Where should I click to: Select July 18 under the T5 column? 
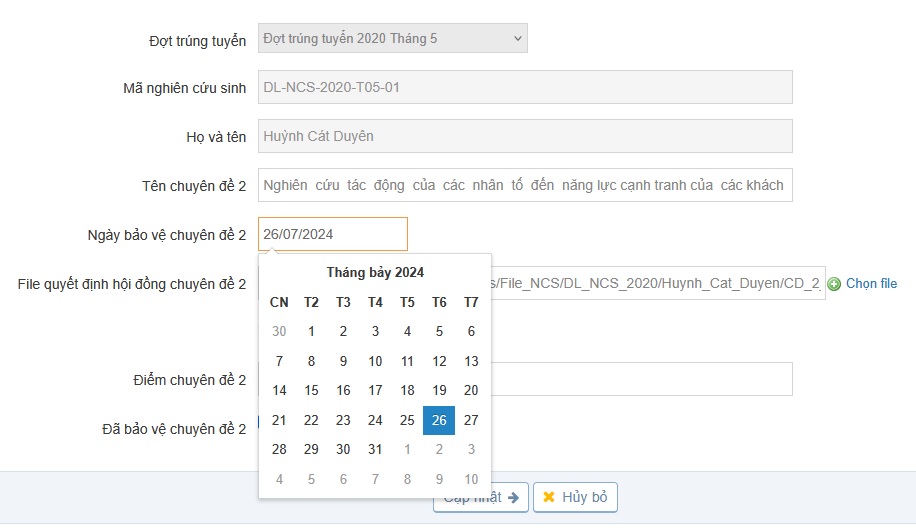[x=407, y=391]
